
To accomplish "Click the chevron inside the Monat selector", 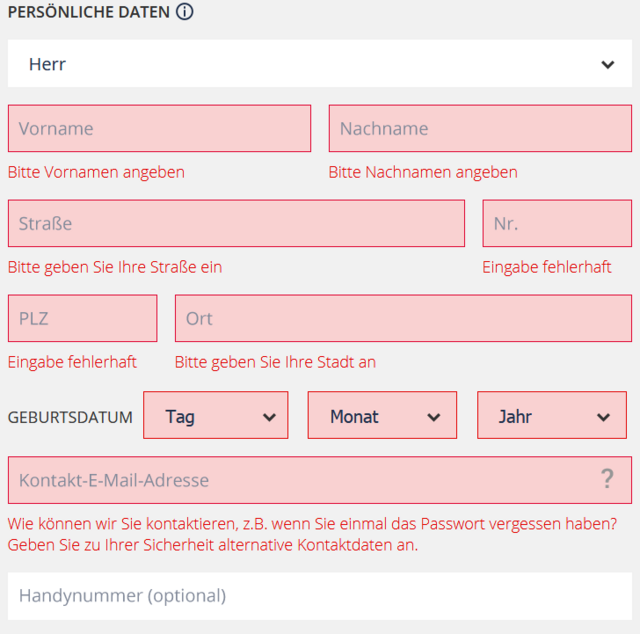I will (433, 417).
